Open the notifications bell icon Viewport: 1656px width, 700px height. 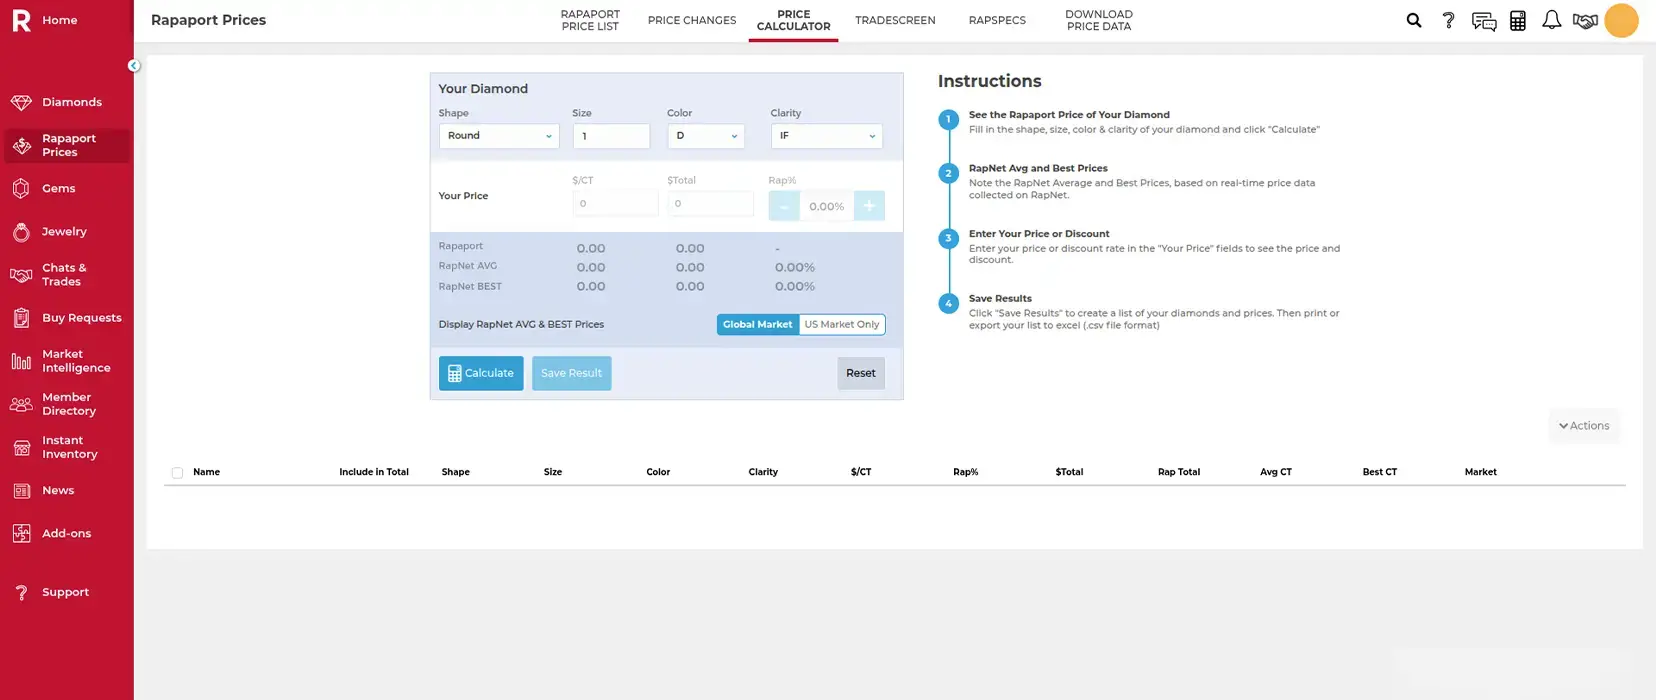(1552, 20)
